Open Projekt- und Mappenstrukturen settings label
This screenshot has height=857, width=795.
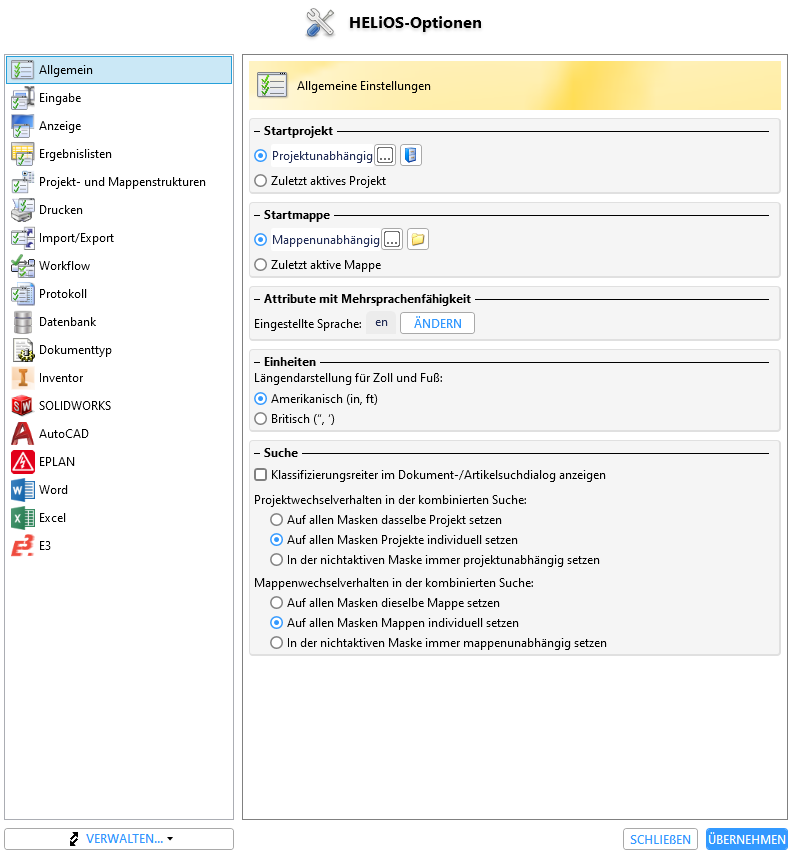click(x=122, y=182)
